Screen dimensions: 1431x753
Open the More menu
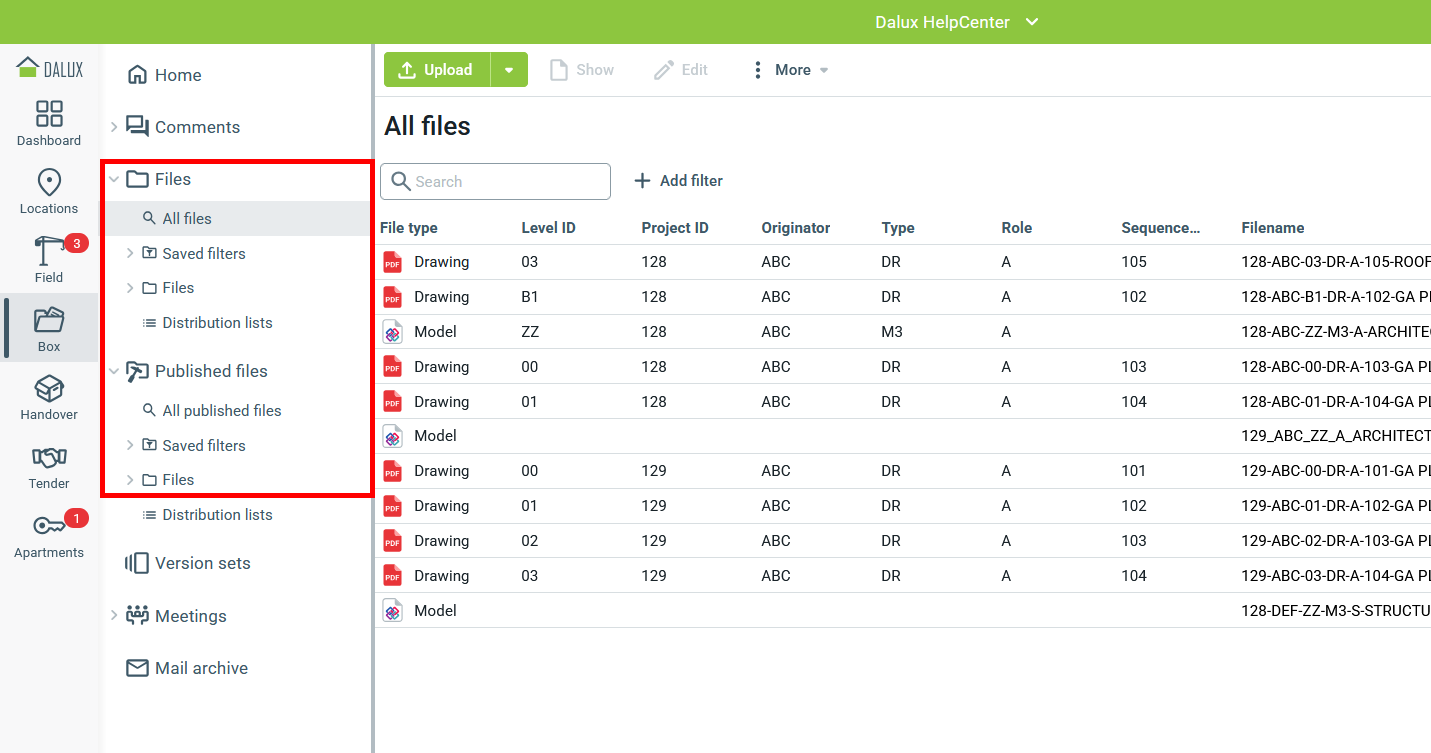[x=789, y=69]
